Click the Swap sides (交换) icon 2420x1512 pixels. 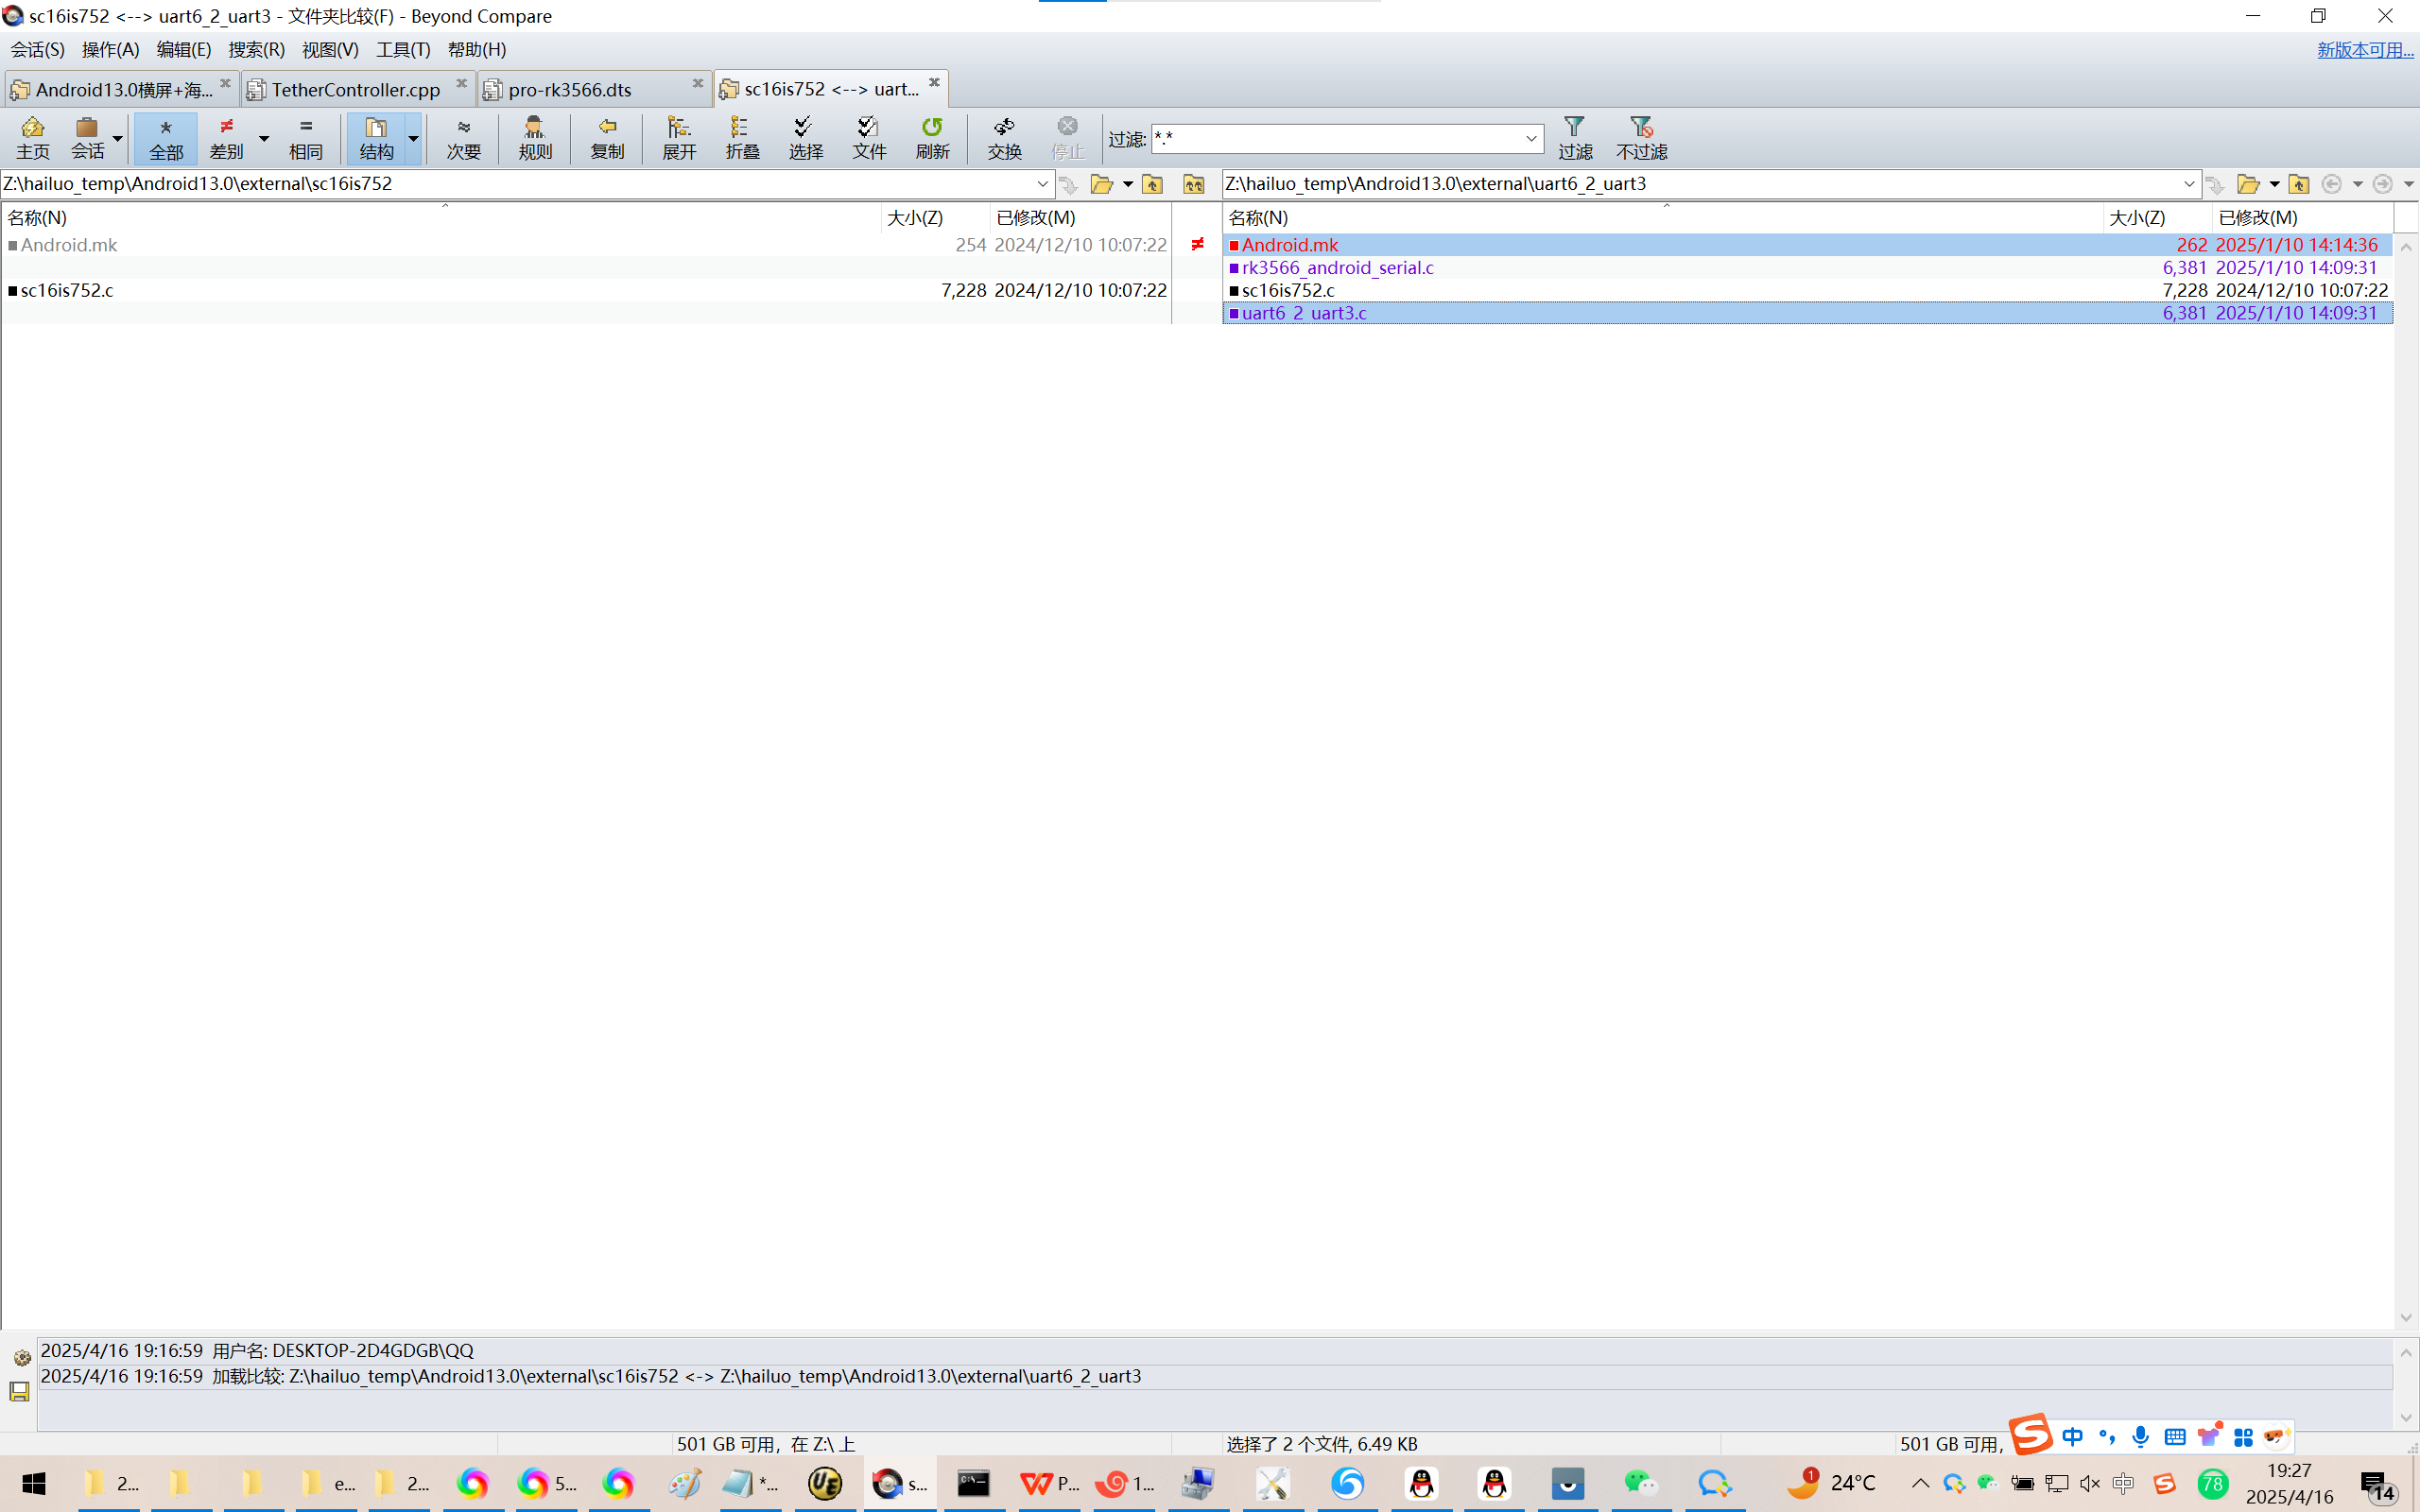click(x=1004, y=137)
